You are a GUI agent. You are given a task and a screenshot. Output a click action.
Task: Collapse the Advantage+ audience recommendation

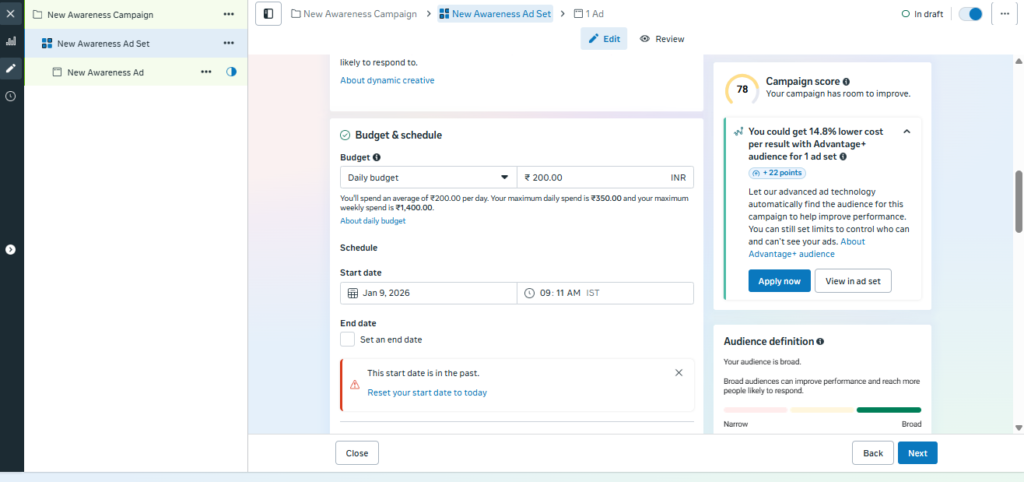(906, 131)
